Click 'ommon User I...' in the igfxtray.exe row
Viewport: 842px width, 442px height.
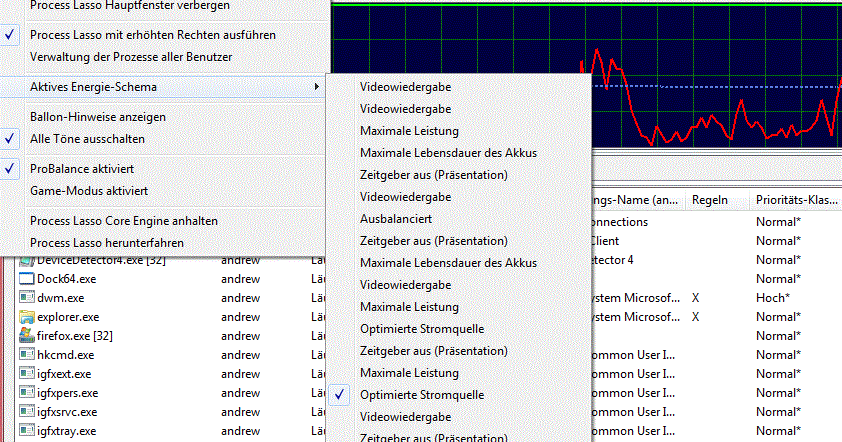pos(633,431)
